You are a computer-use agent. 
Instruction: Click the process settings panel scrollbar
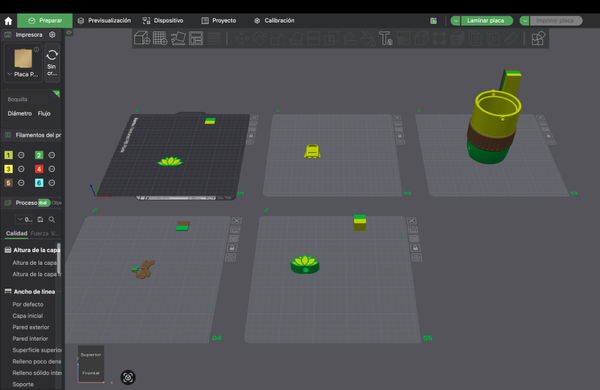59,258
